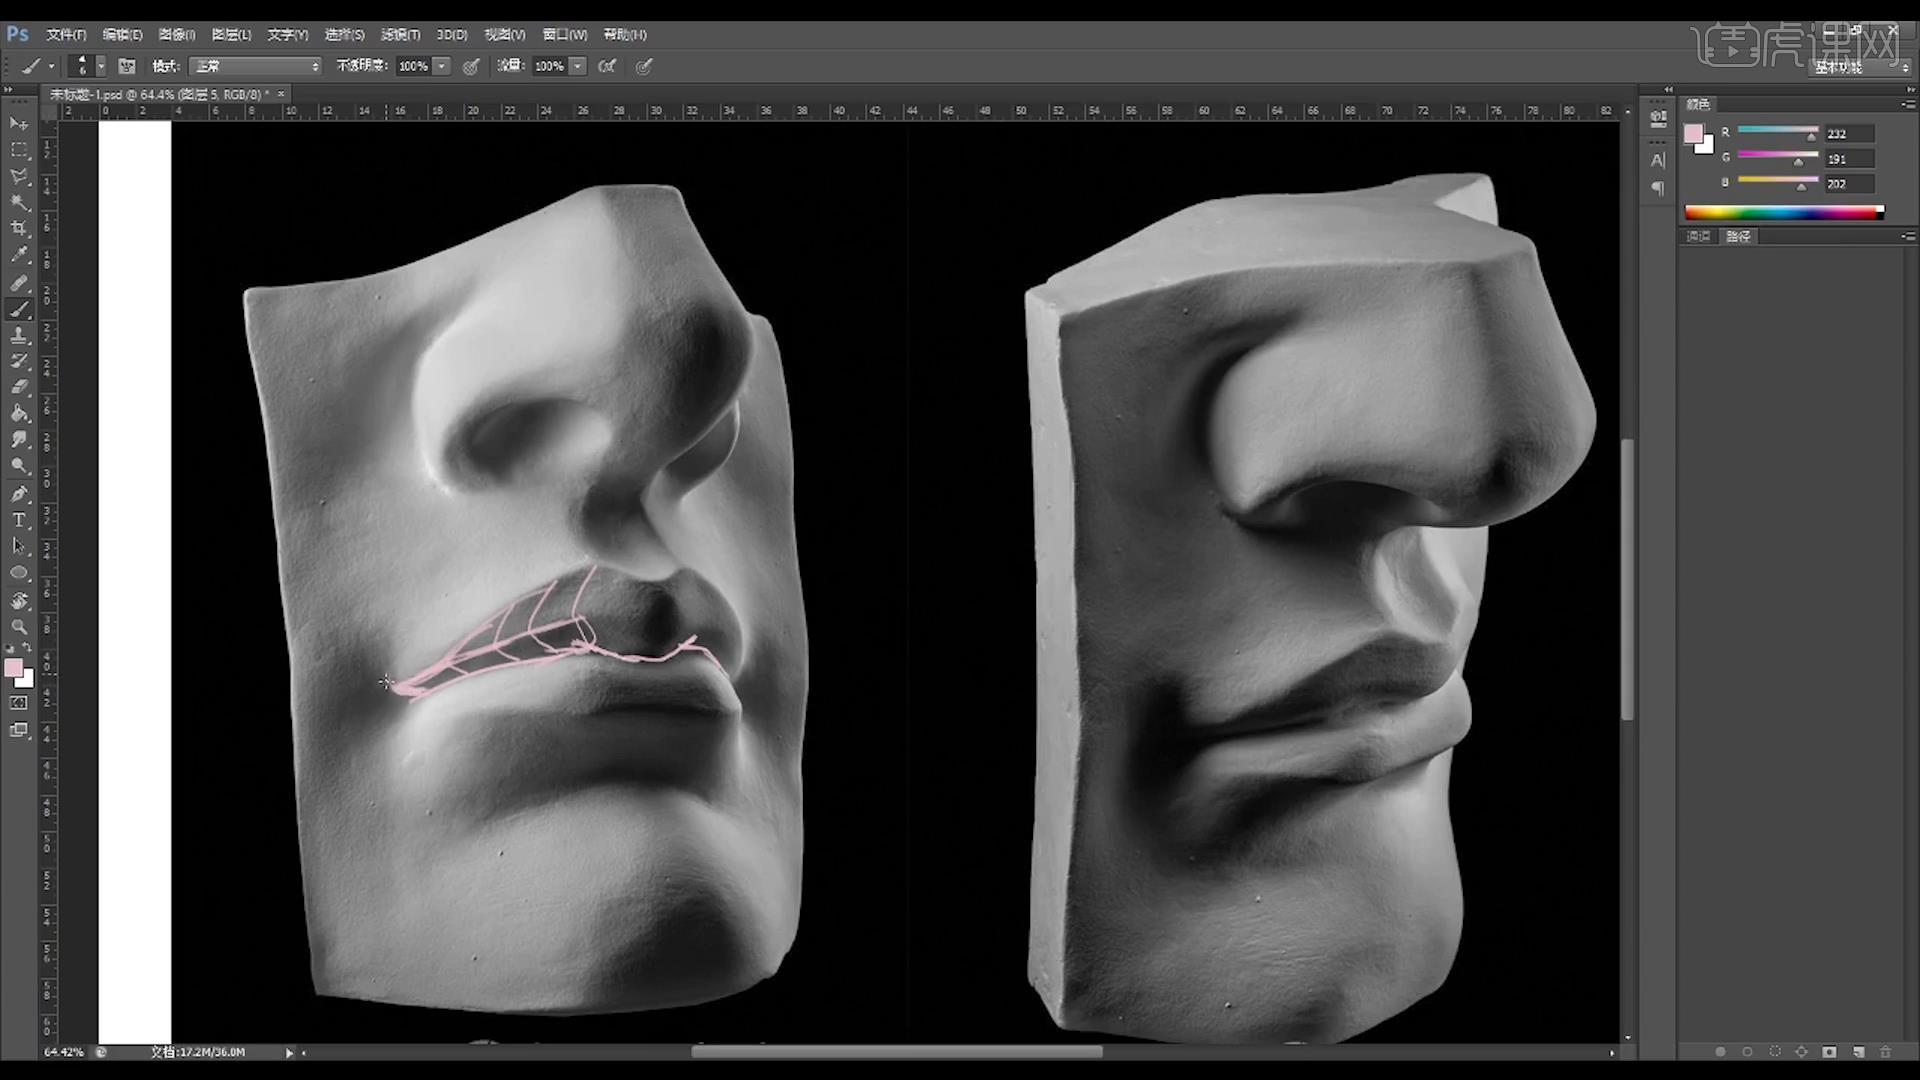Image resolution: width=1920 pixels, height=1080 pixels.
Task: Open the 帮助(H) menu
Action: click(x=625, y=34)
